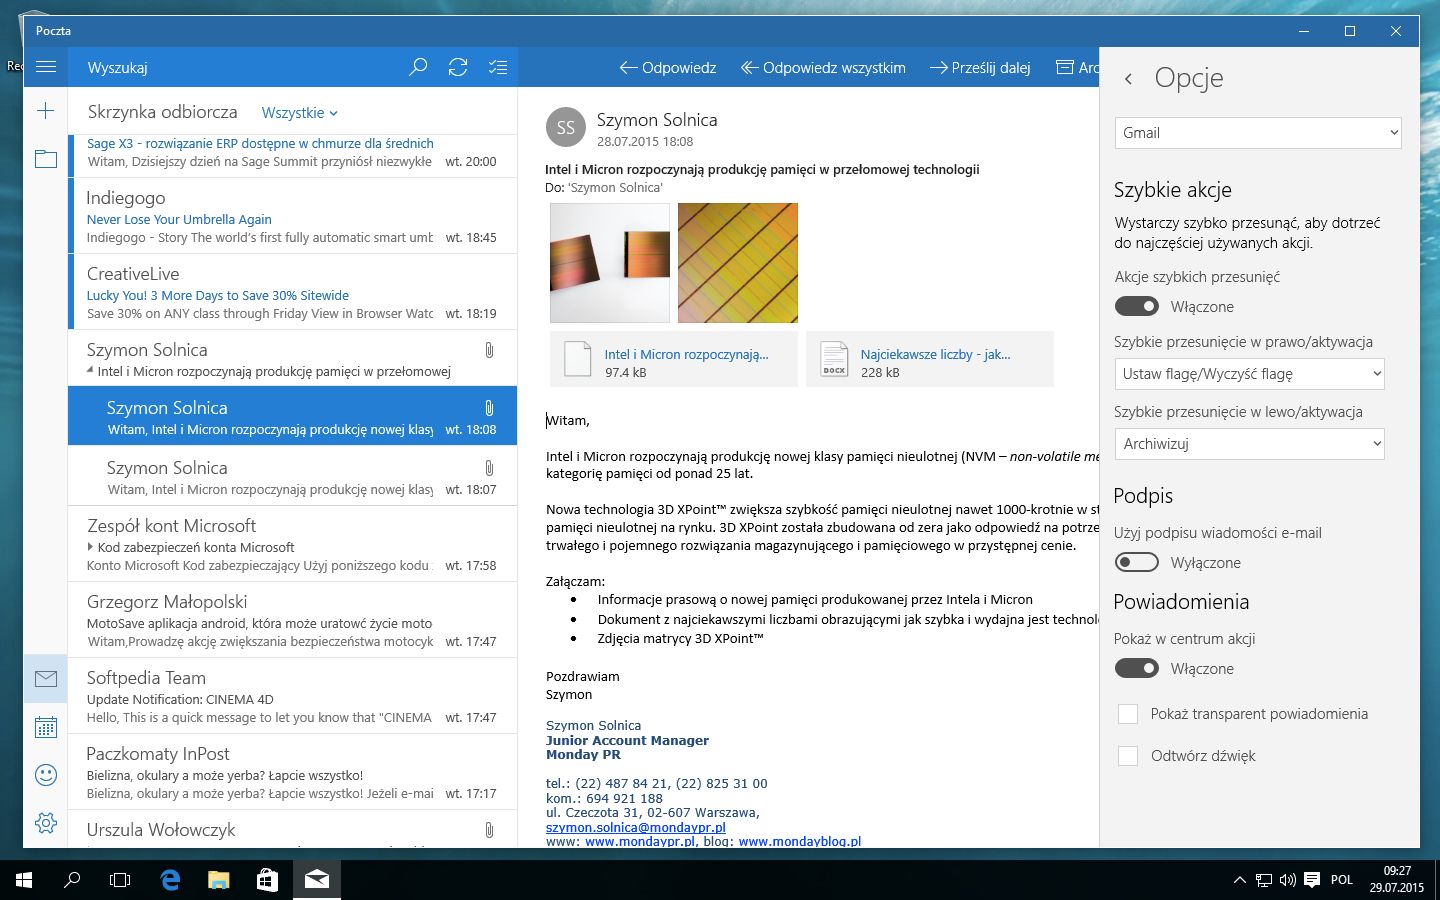Open Task View on taskbar

[120, 880]
